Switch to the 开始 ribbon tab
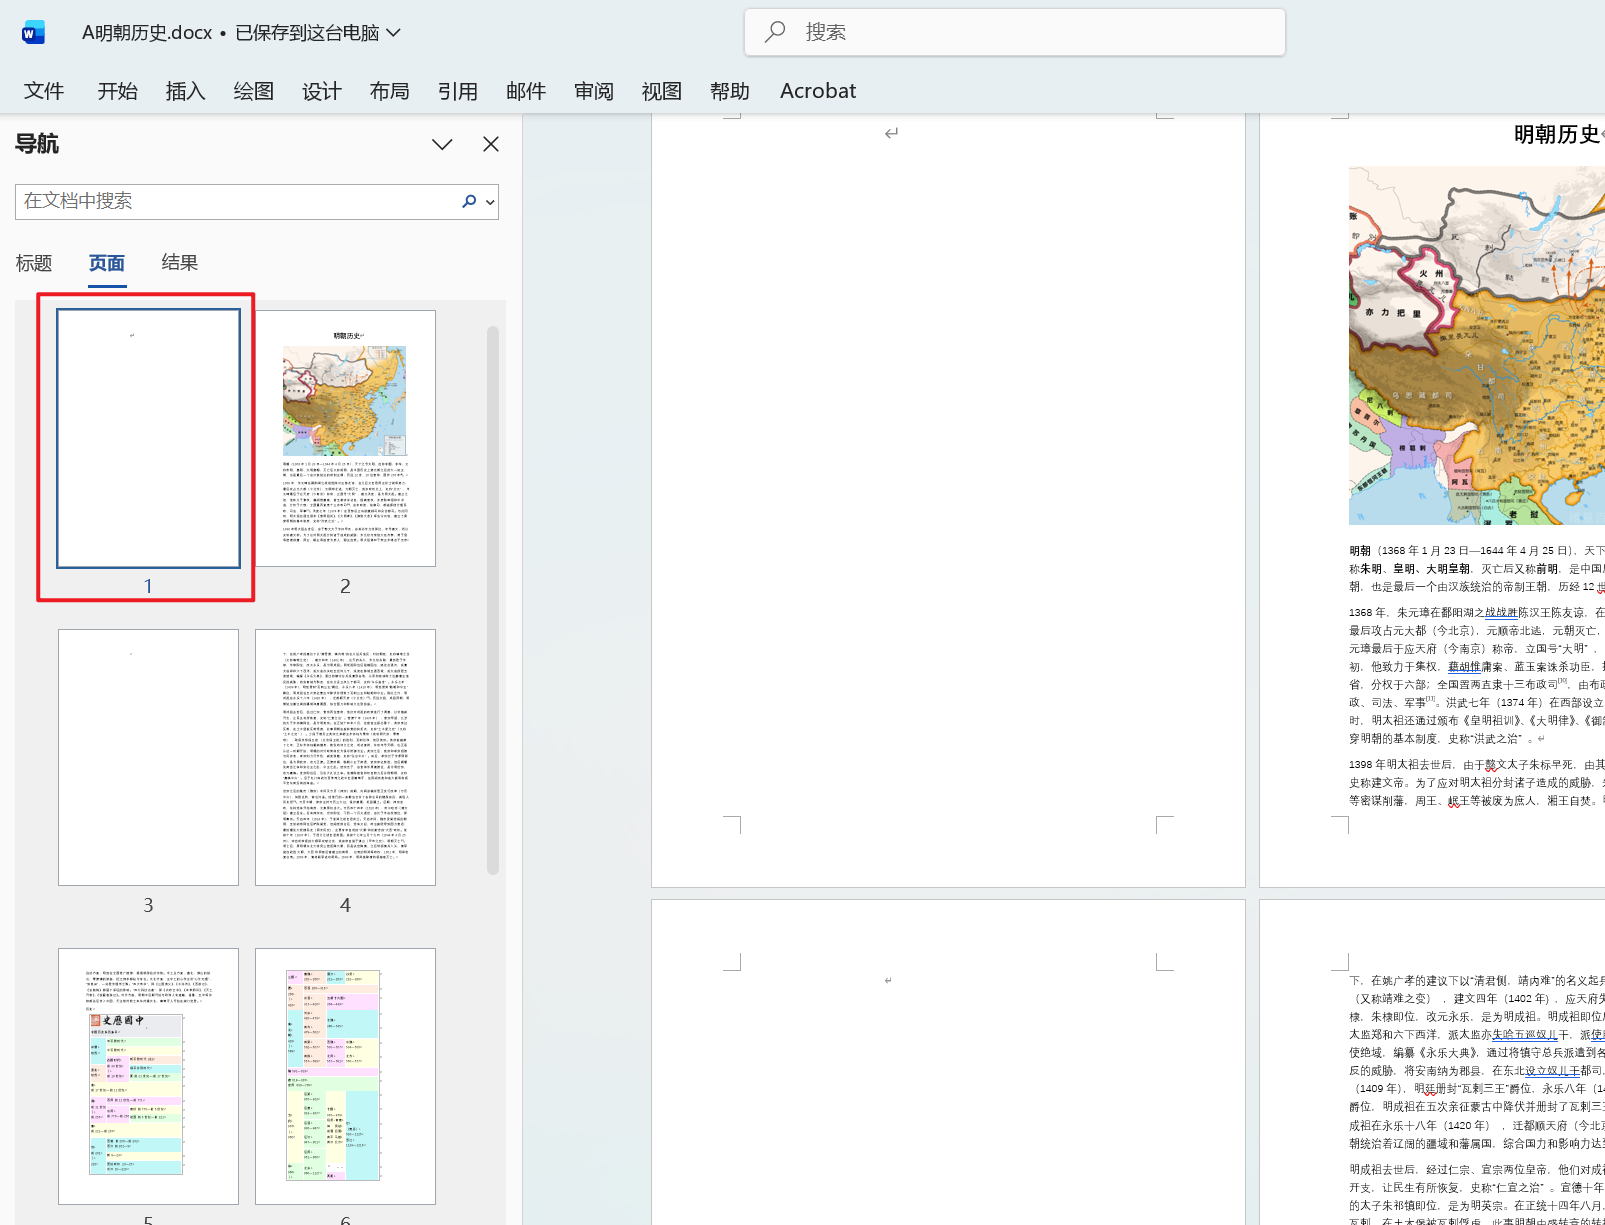The height and width of the screenshot is (1225, 1605). [x=117, y=90]
